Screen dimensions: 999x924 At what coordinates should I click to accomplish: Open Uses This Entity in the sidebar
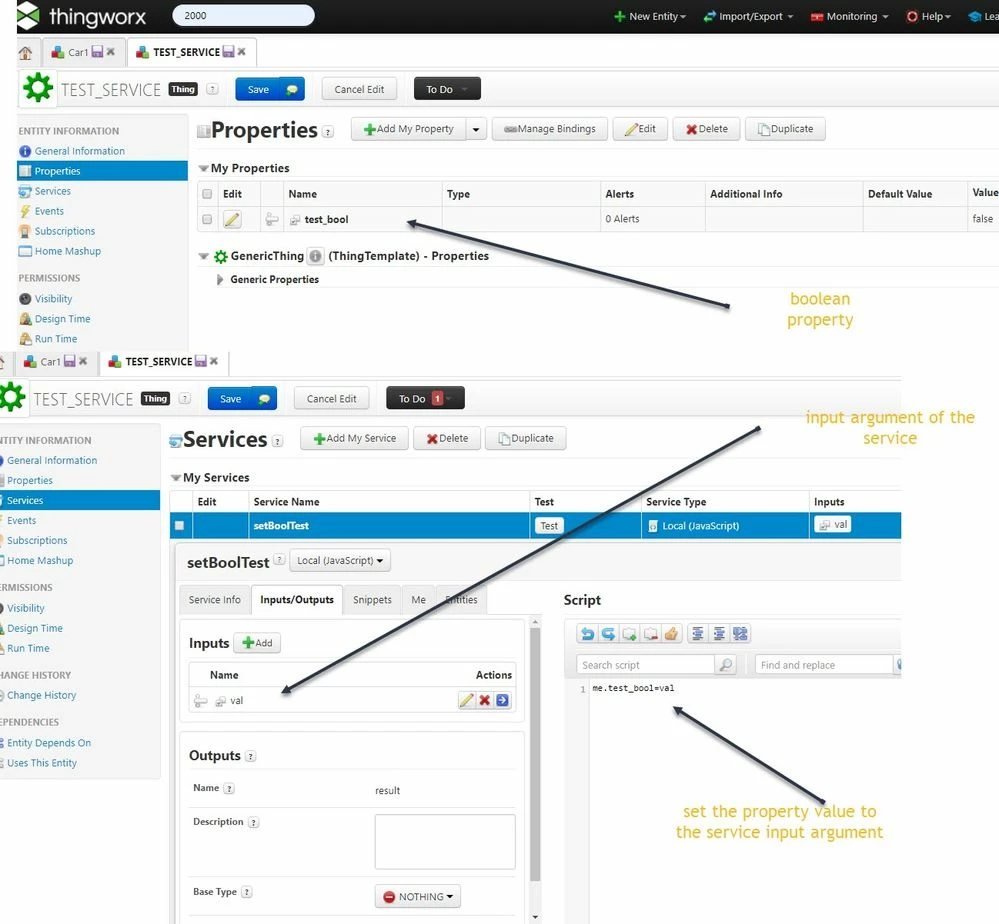point(42,763)
